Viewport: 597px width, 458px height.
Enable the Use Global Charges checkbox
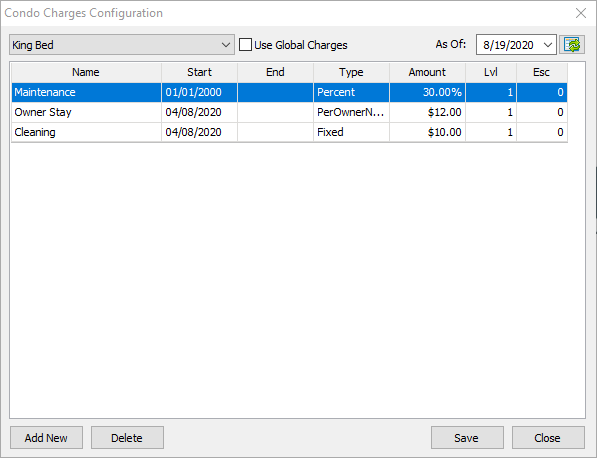point(245,45)
